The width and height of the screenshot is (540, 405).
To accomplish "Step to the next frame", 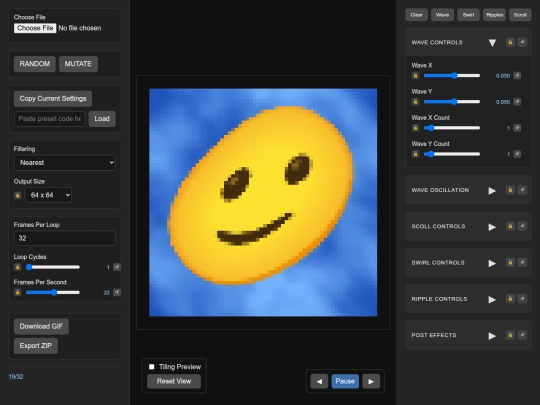I will pos(371,381).
